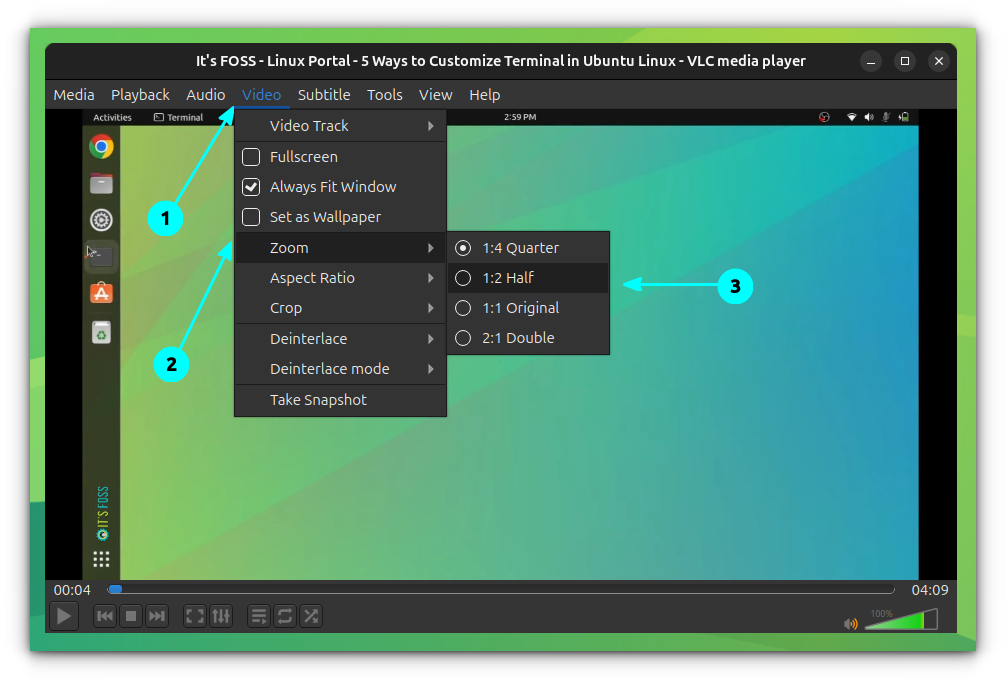The height and width of the screenshot is (683, 1006).
Task: Click the 2:59 PM clock
Action: point(520,117)
